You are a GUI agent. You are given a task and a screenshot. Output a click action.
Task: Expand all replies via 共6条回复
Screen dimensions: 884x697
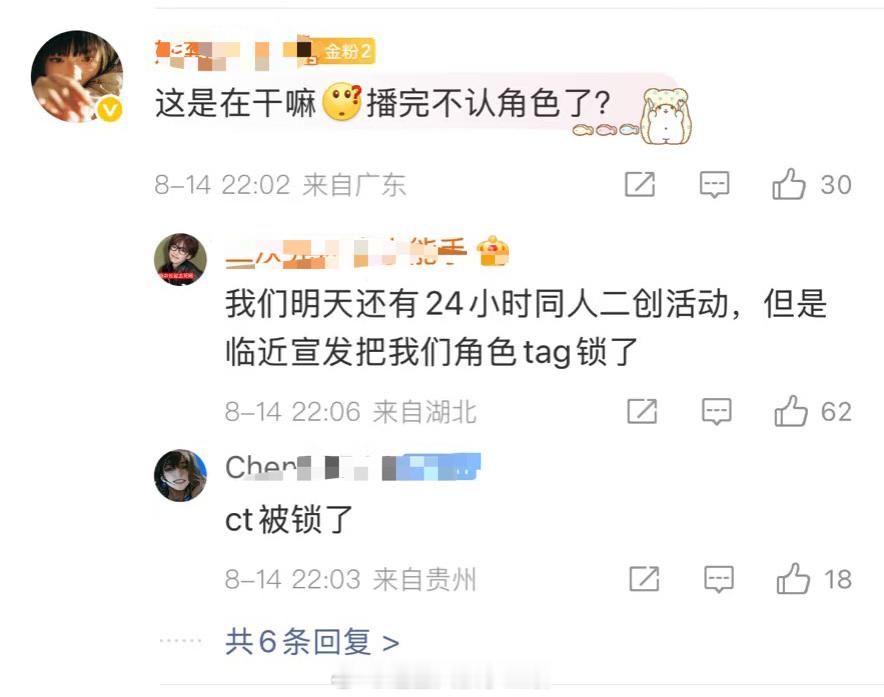tap(312, 642)
